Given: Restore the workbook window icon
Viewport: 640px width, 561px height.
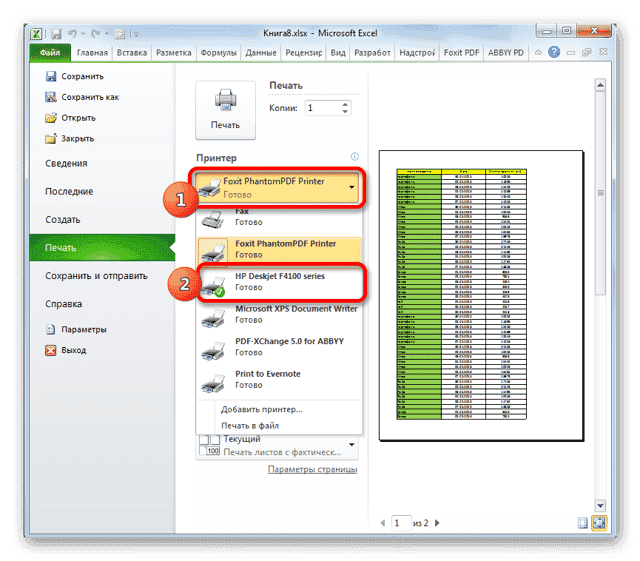Looking at the screenshot, I should 587,52.
